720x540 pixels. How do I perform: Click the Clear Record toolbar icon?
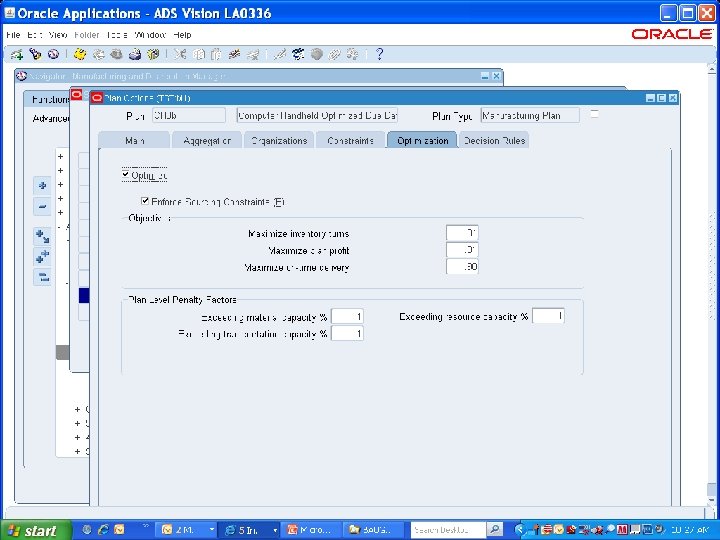point(234,55)
